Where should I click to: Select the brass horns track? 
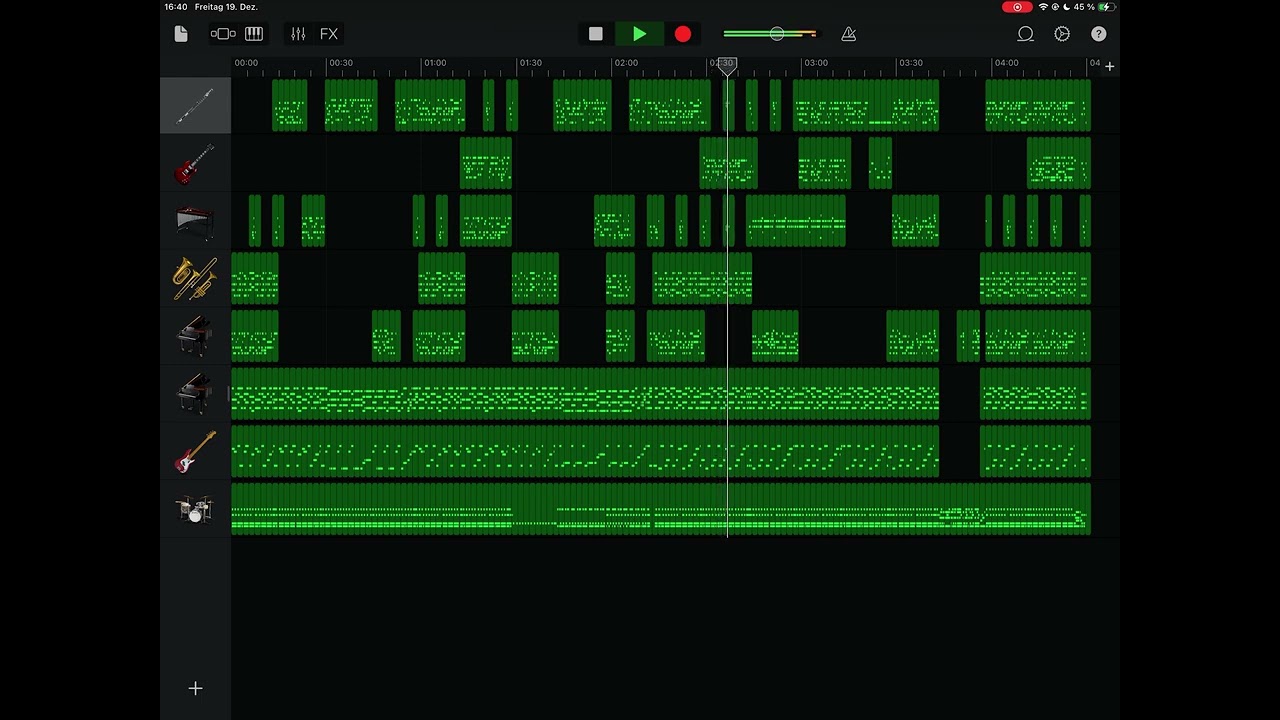pos(195,278)
